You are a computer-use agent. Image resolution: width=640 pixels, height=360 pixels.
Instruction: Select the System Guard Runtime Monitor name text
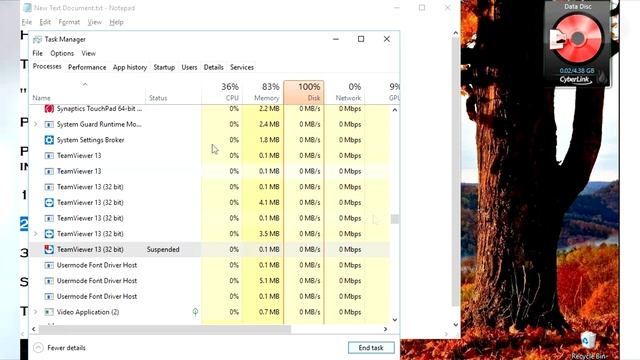tap(99, 124)
